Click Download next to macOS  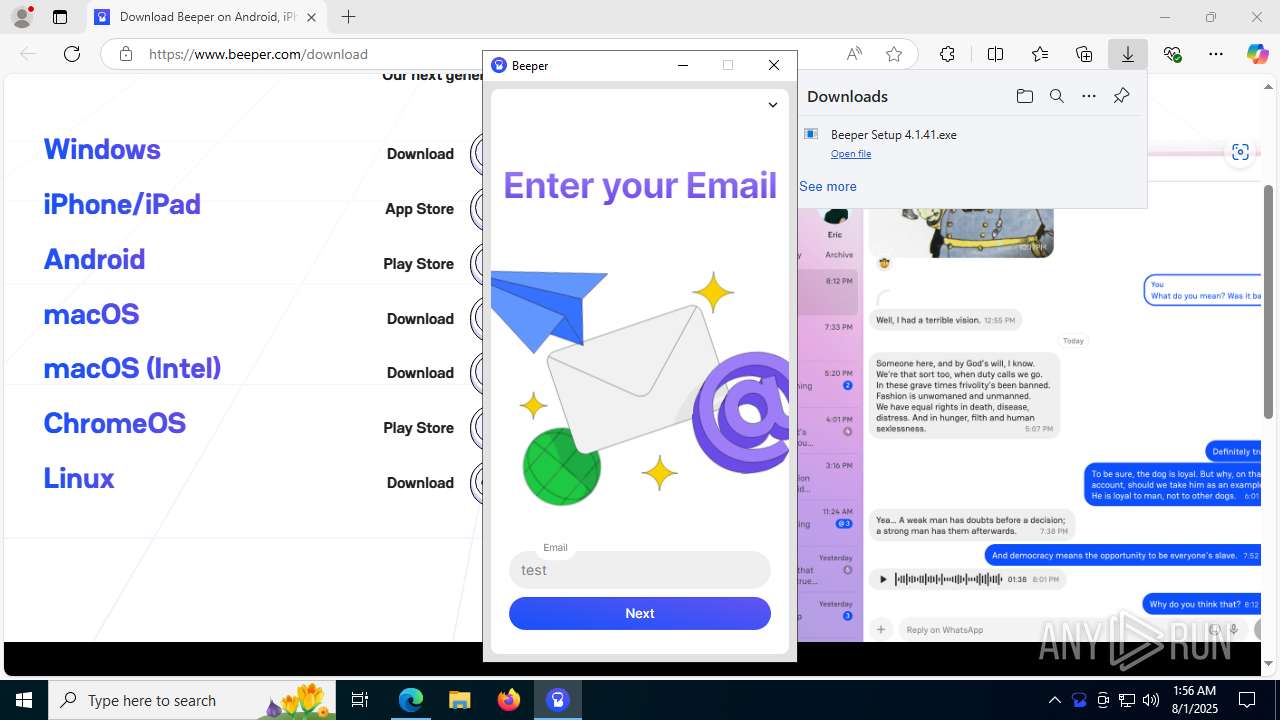[420, 319]
